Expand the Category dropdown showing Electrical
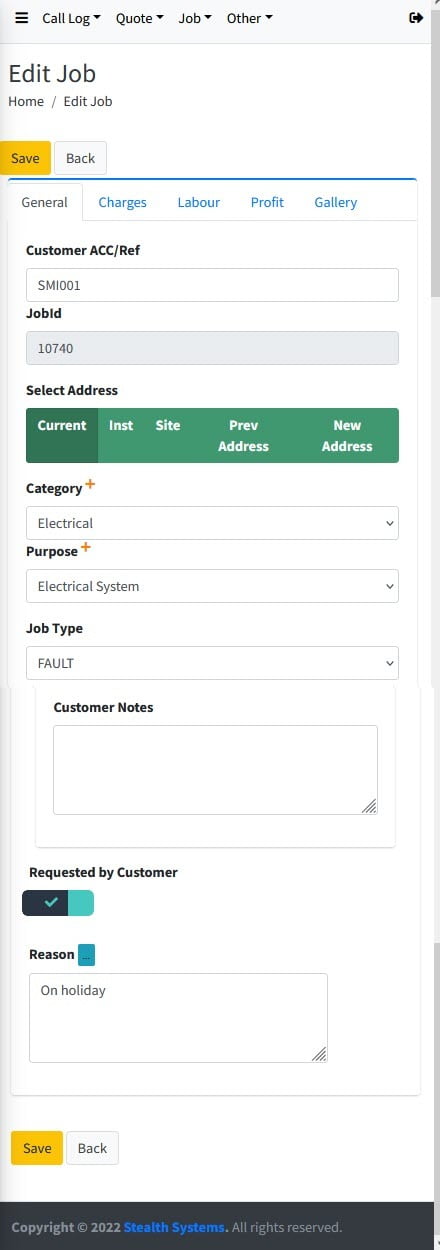The image size is (440, 1250). [212, 523]
